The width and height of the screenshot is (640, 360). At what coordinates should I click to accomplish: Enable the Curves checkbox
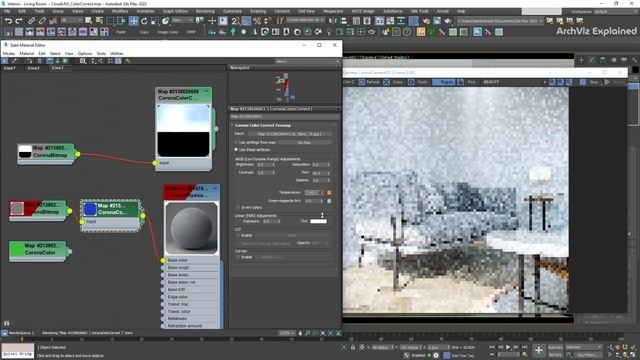coord(238,257)
